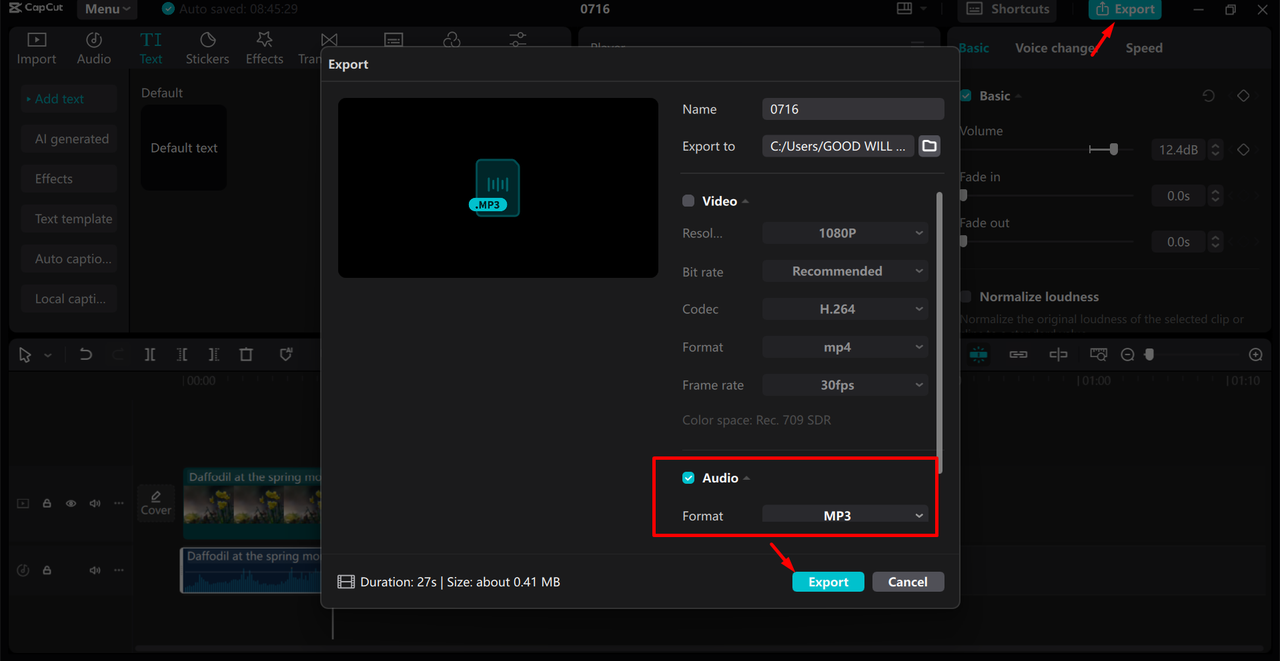Toggle the timeline linkage chain icon
The width and height of the screenshot is (1280, 661).
[1018, 355]
